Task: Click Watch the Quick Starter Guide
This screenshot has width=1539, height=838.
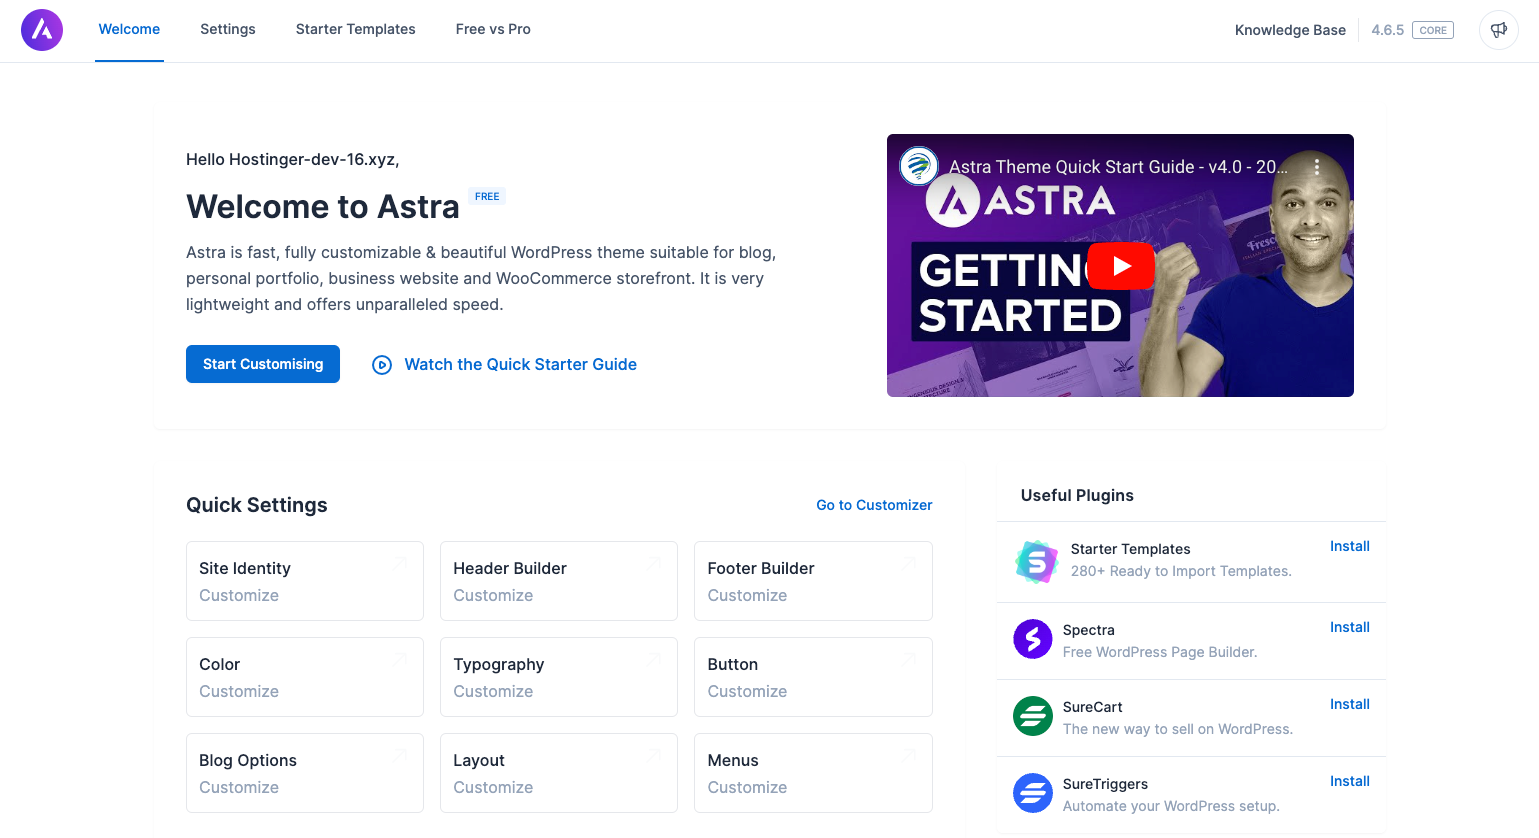Action: (x=519, y=364)
